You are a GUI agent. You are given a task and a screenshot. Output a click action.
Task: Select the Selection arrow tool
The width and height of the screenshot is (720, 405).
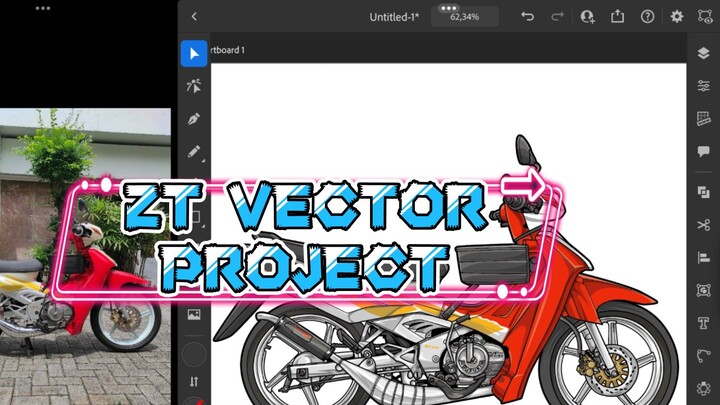(x=194, y=54)
